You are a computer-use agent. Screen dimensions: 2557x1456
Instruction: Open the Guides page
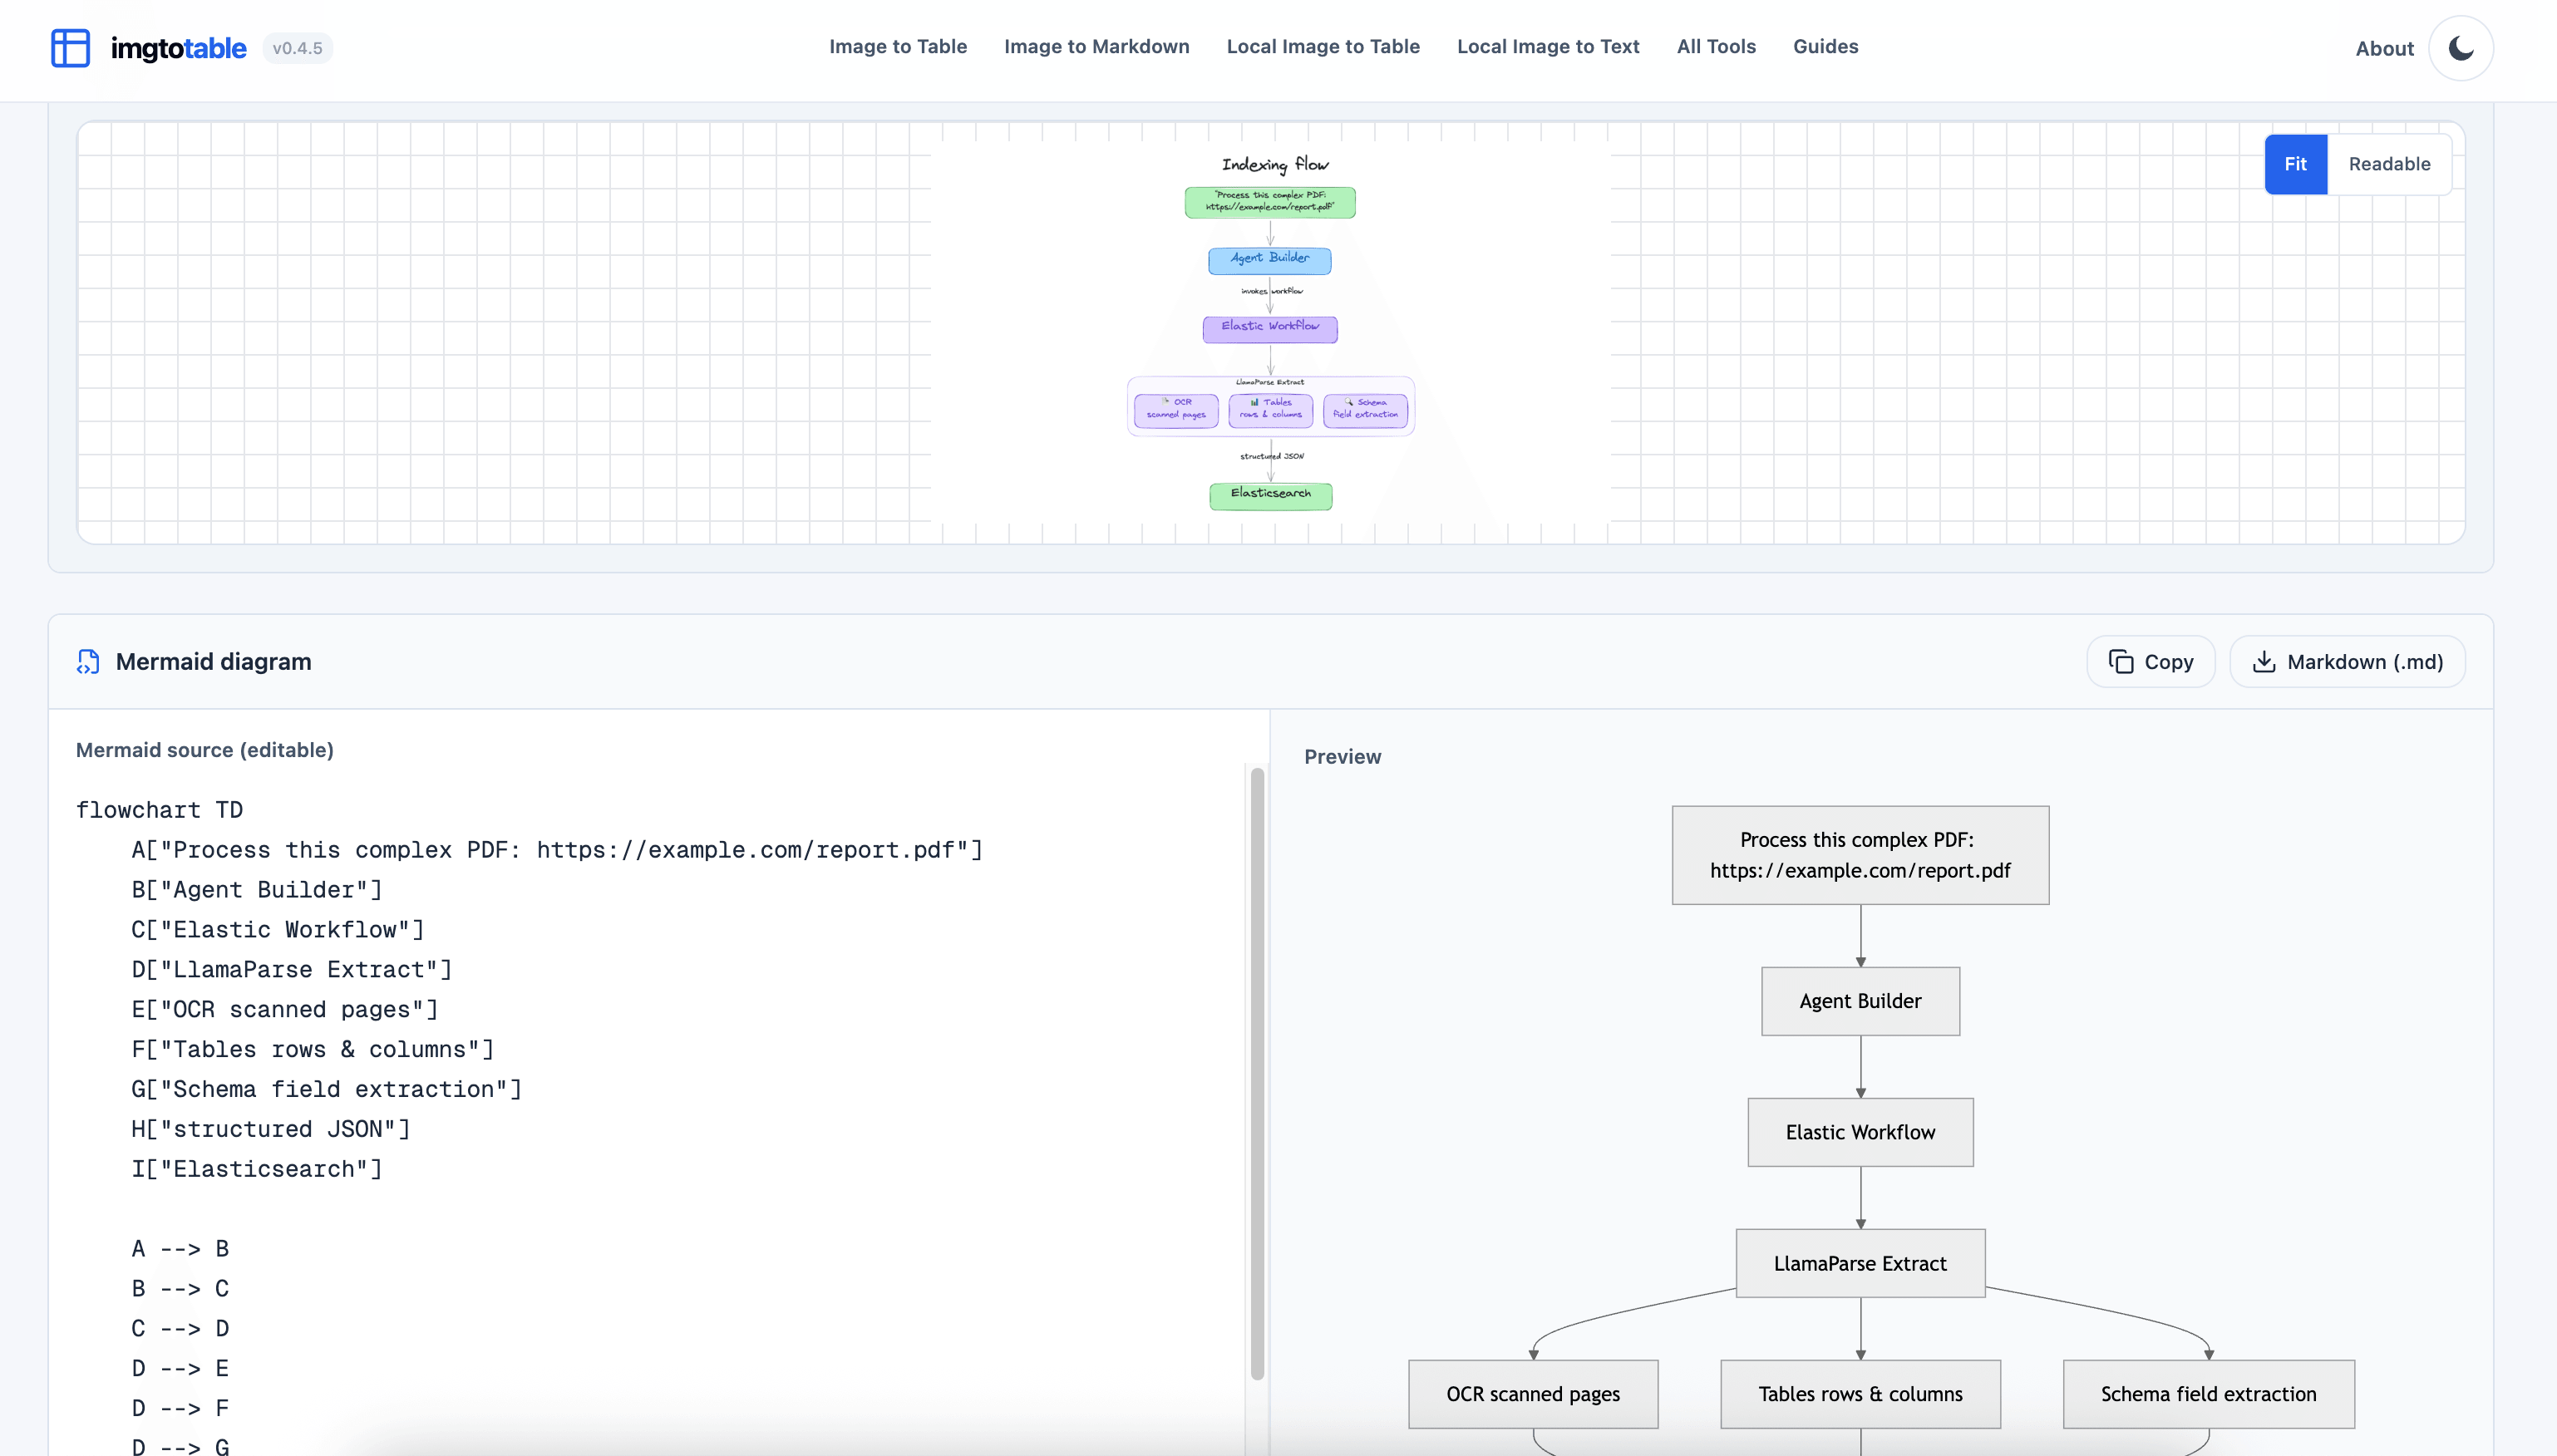[x=1825, y=47]
